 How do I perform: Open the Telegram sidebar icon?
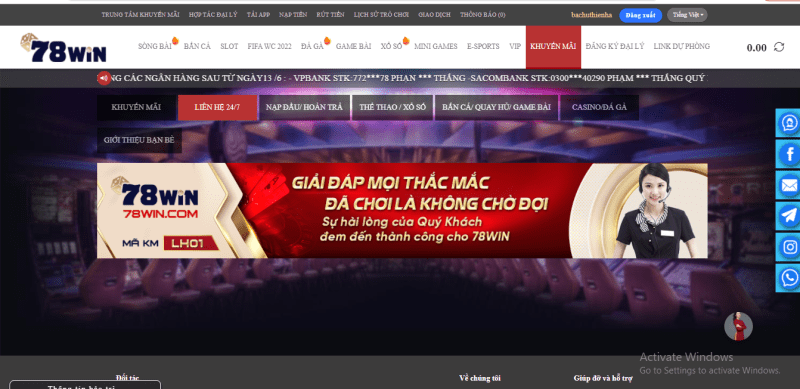tap(789, 216)
